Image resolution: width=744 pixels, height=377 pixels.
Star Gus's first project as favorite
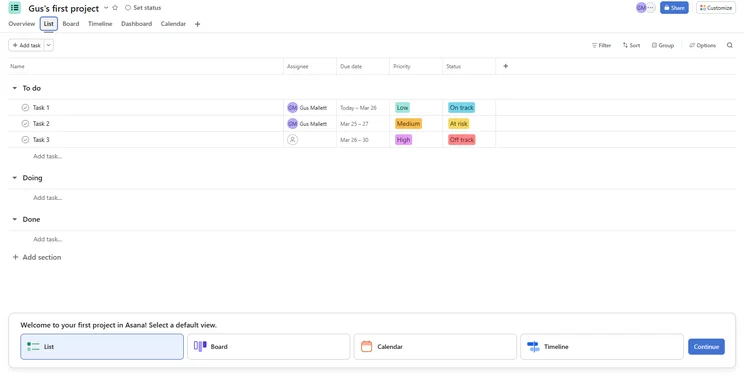coord(115,8)
